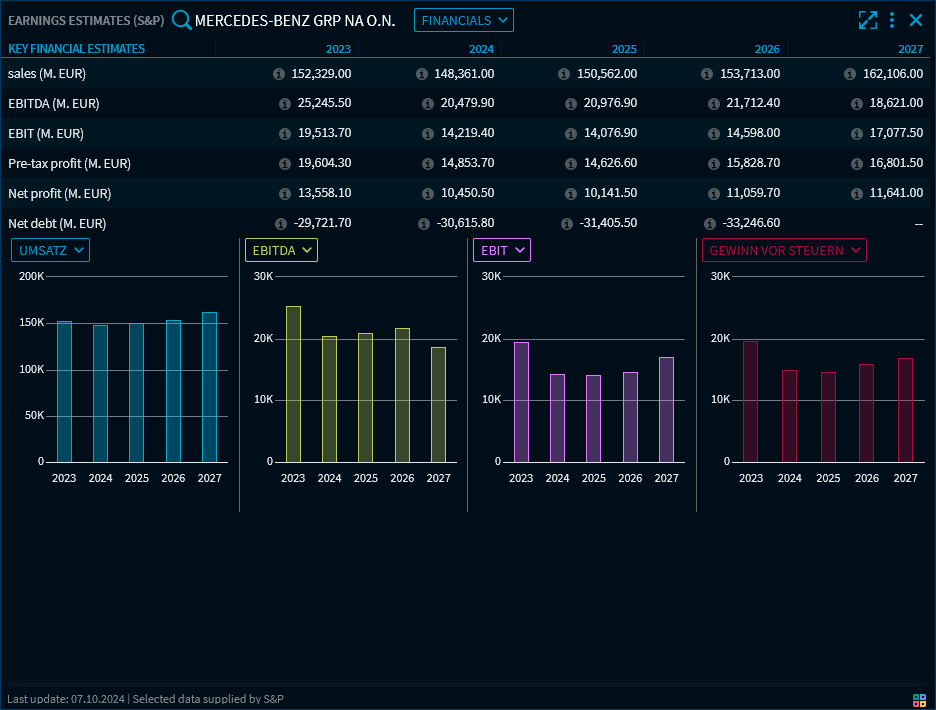Expand the EBITDA chart dropdown
The height and width of the screenshot is (710, 936).
pos(281,250)
